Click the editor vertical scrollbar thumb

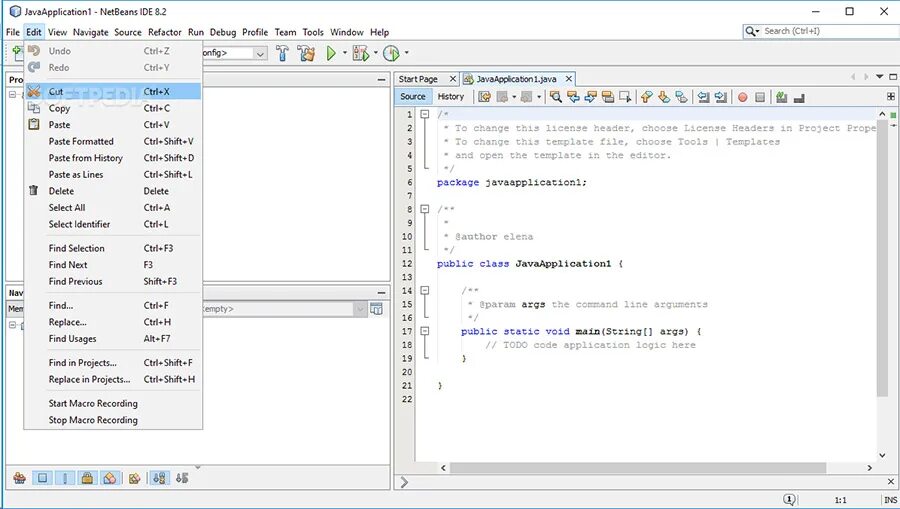(x=882, y=258)
